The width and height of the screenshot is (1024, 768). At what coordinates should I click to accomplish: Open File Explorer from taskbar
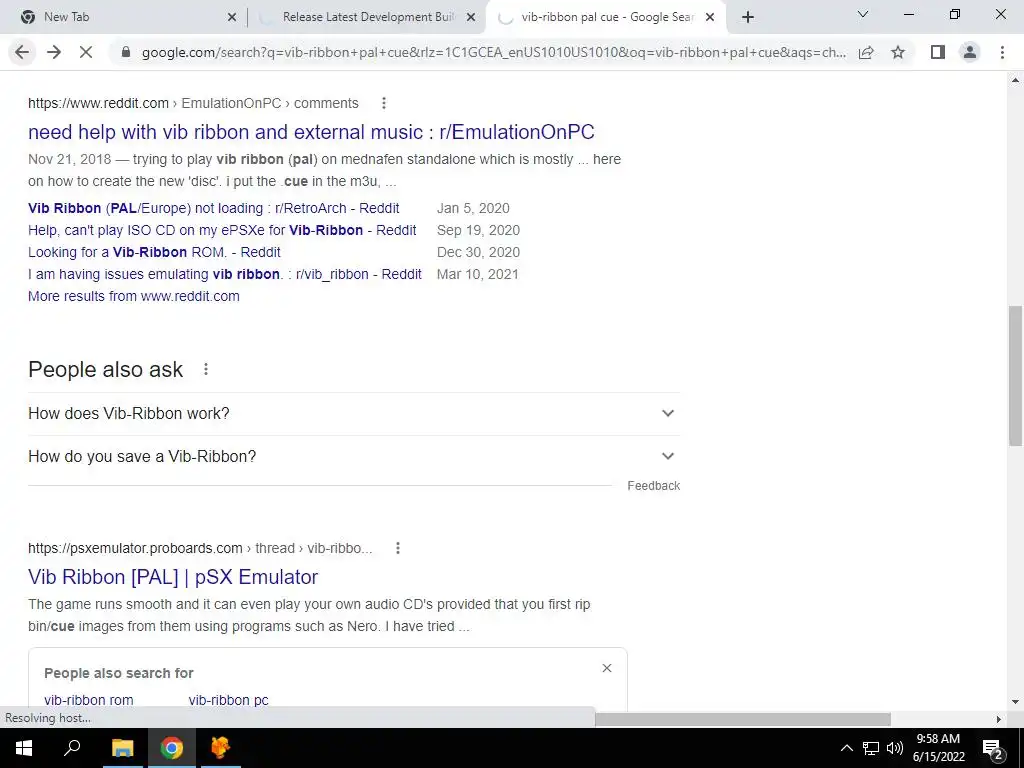point(122,748)
